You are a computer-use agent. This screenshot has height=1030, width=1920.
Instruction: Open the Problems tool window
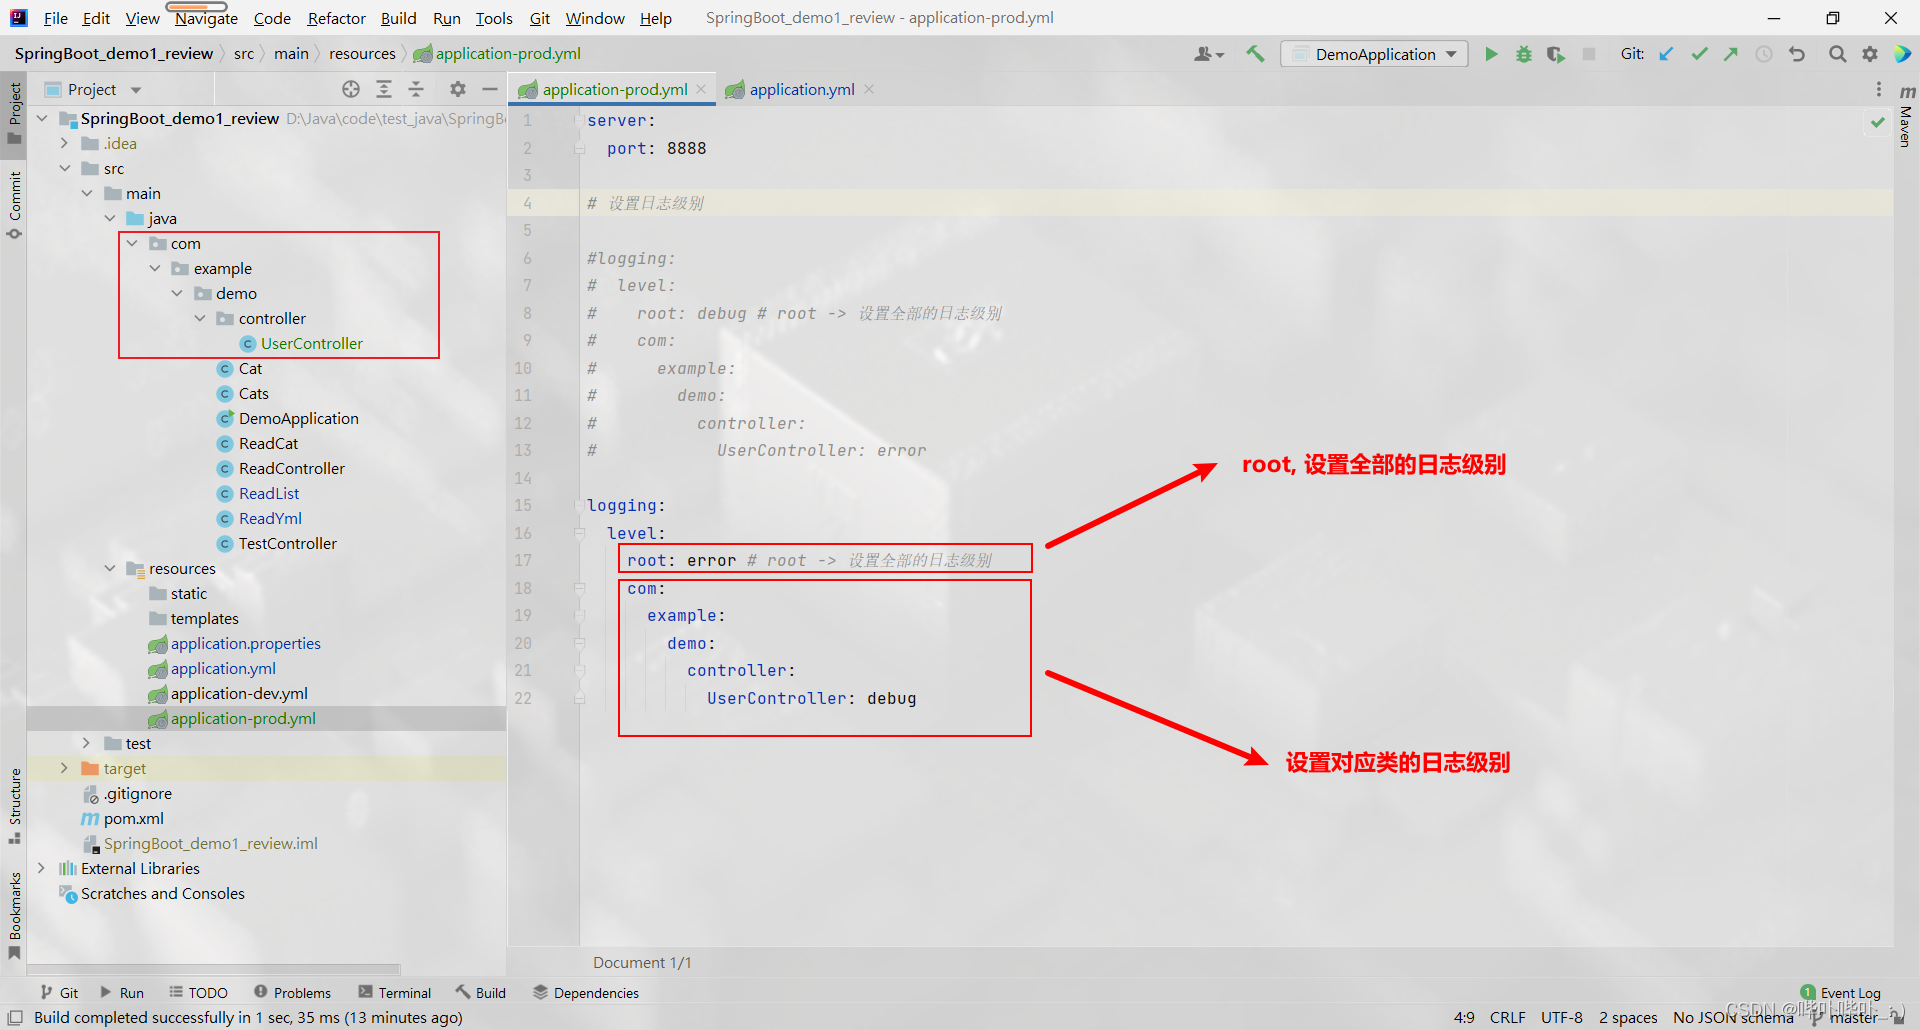click(292, 993)
